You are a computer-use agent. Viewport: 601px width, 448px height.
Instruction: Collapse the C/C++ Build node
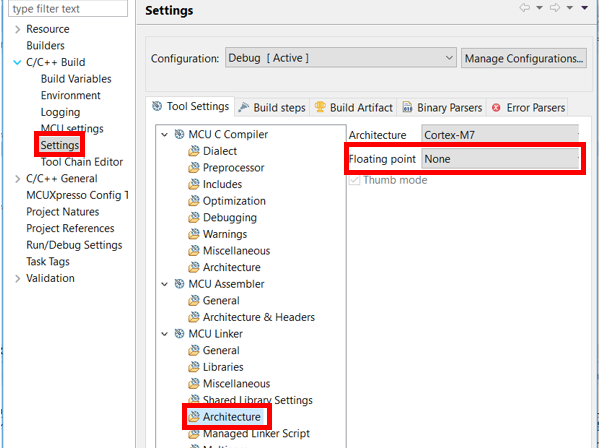coord(17,62)
